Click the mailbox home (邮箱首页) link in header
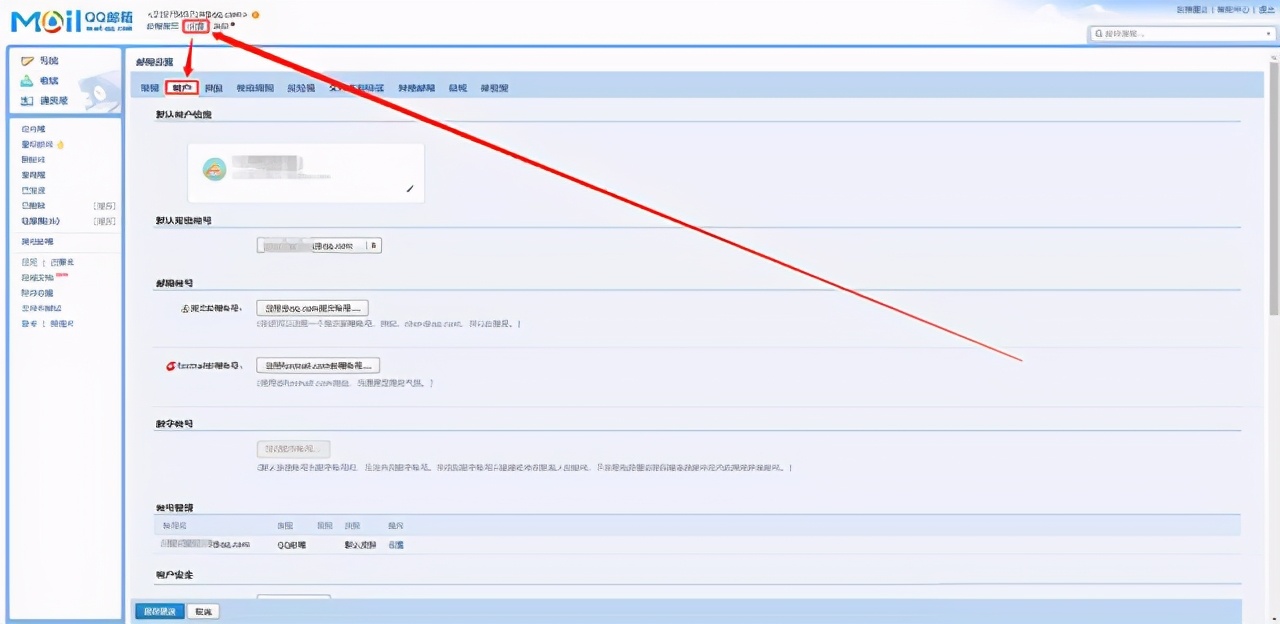 (163, 26)
